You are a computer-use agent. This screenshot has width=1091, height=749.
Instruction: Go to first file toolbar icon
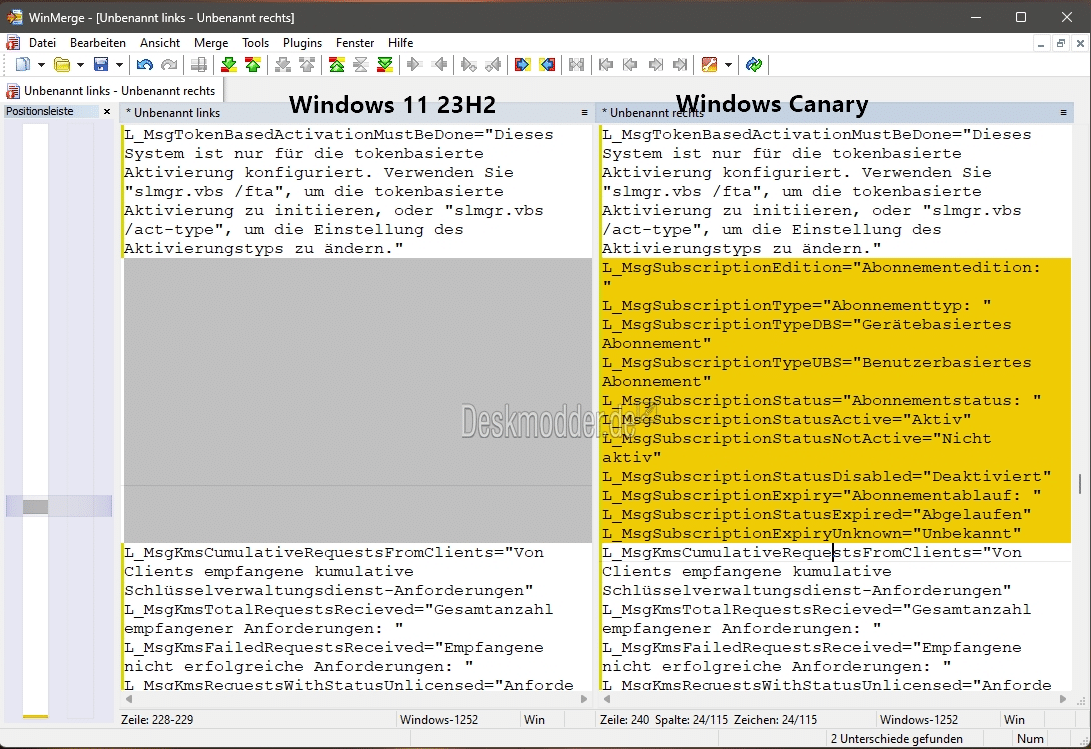[x=606, y=65]
